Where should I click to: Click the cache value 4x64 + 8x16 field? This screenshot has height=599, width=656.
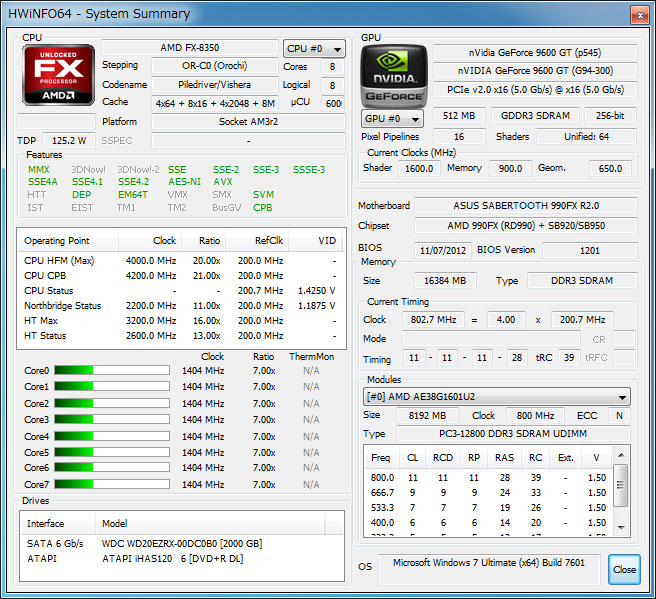click(x=215, y=103)
